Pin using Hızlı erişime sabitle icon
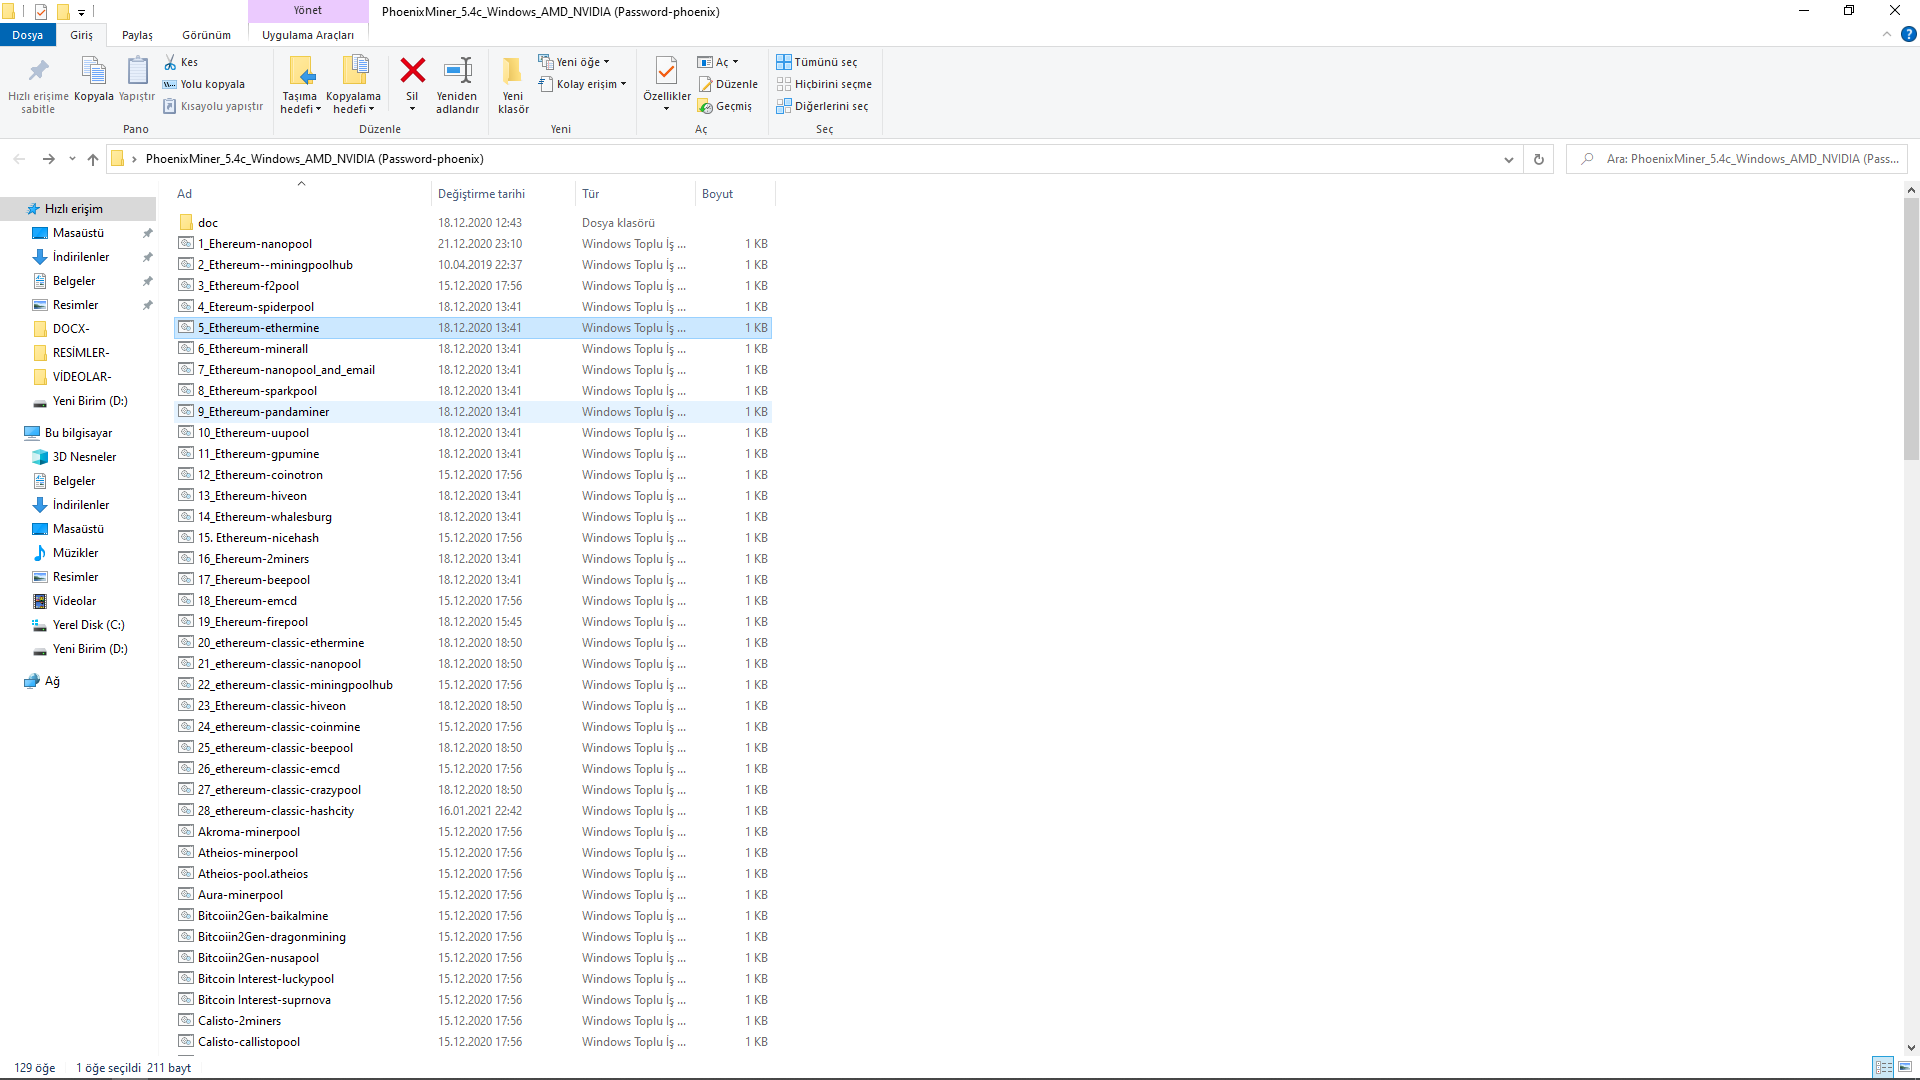Screen dimensions: 1920x1080 38,71
